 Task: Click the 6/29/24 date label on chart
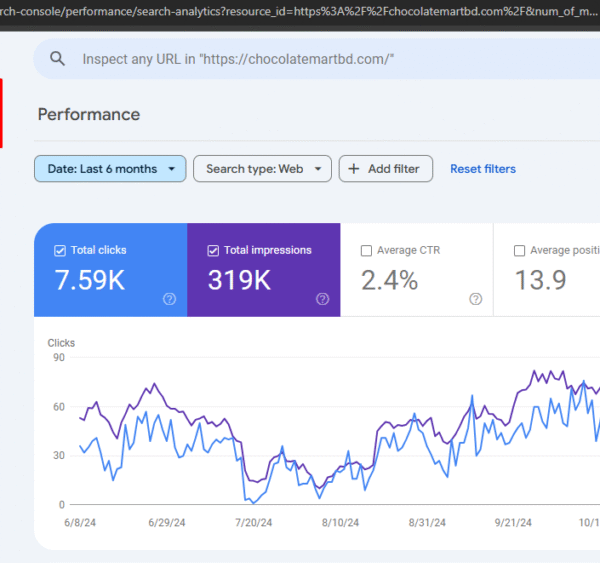click(x=167, y=522)
